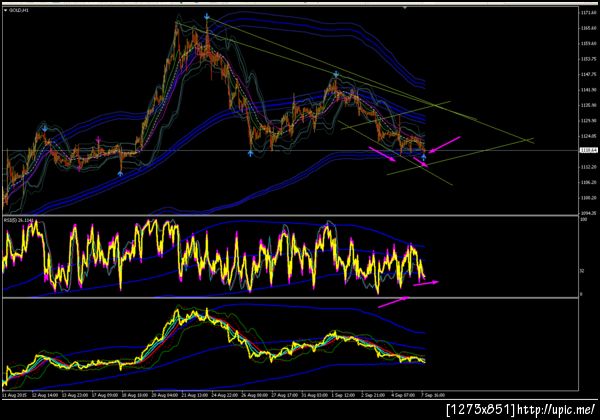600x420 pixels.
Task: Click the 17 Aug 09:00 time label
Action: pos(105,395)
